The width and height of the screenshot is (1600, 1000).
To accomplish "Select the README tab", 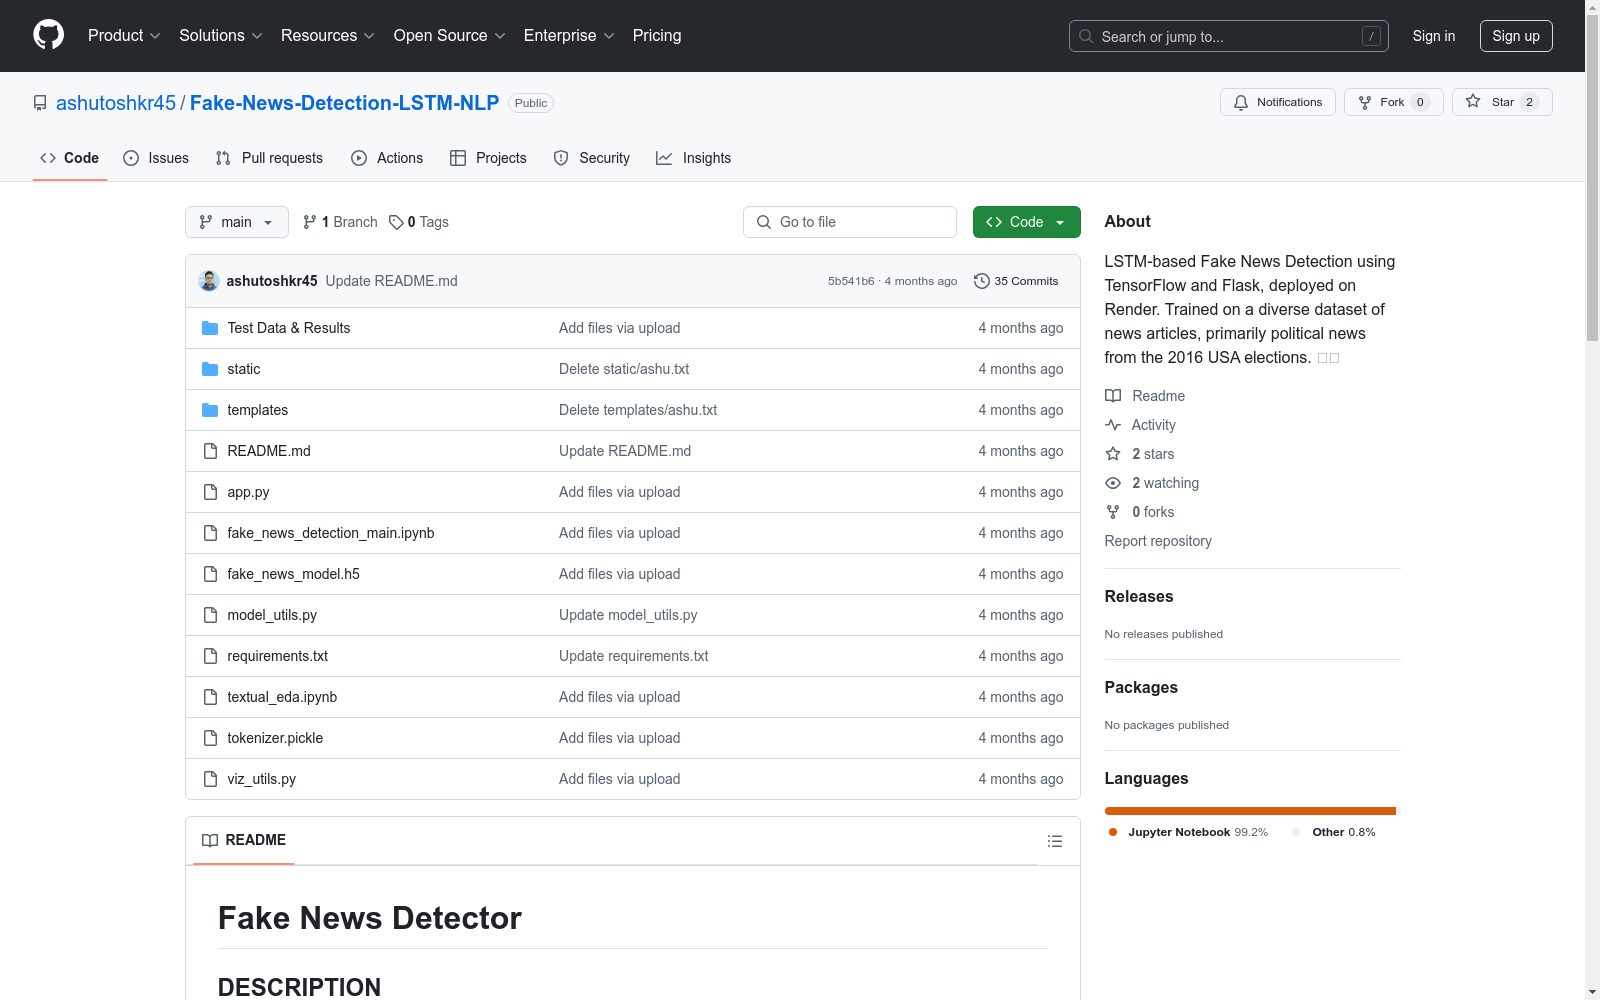I will tap(244, 840).
